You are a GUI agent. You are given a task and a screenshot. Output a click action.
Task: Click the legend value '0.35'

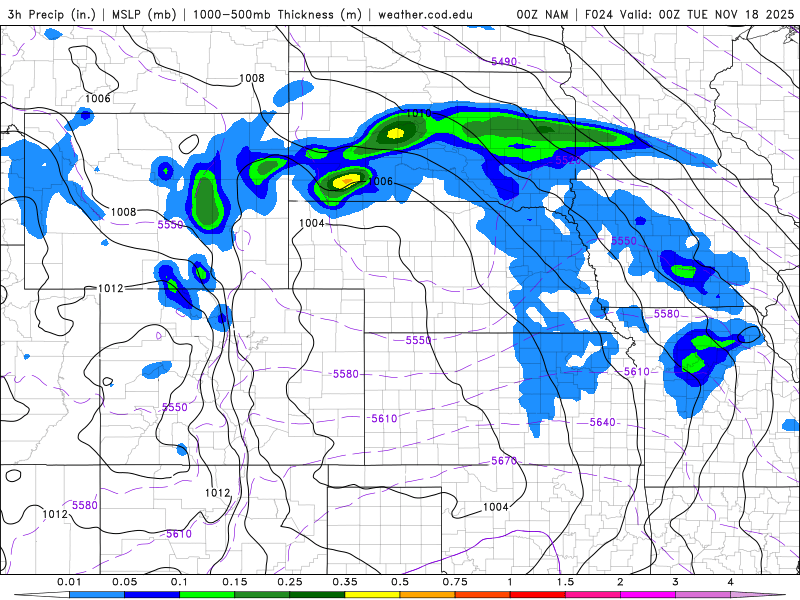(x=345, y=582)
